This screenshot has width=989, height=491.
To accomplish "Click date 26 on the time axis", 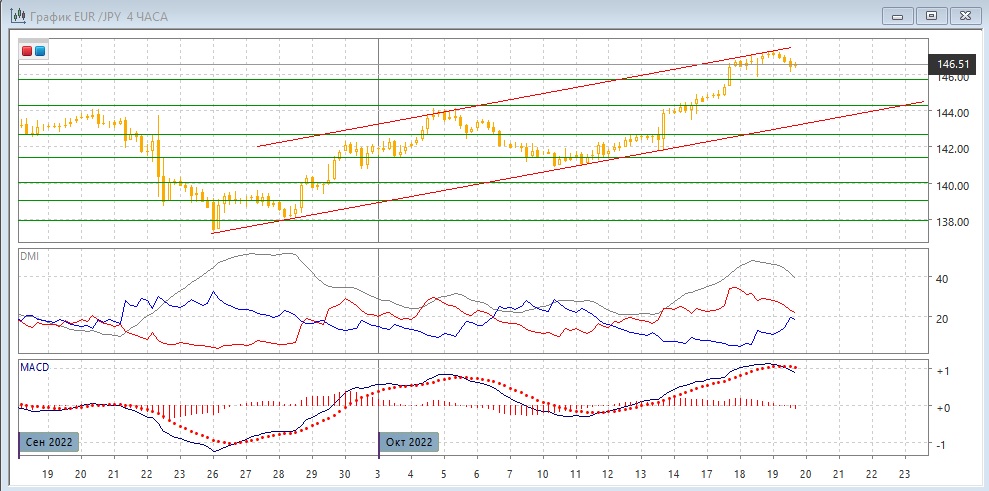I will (x=212, y=473).
